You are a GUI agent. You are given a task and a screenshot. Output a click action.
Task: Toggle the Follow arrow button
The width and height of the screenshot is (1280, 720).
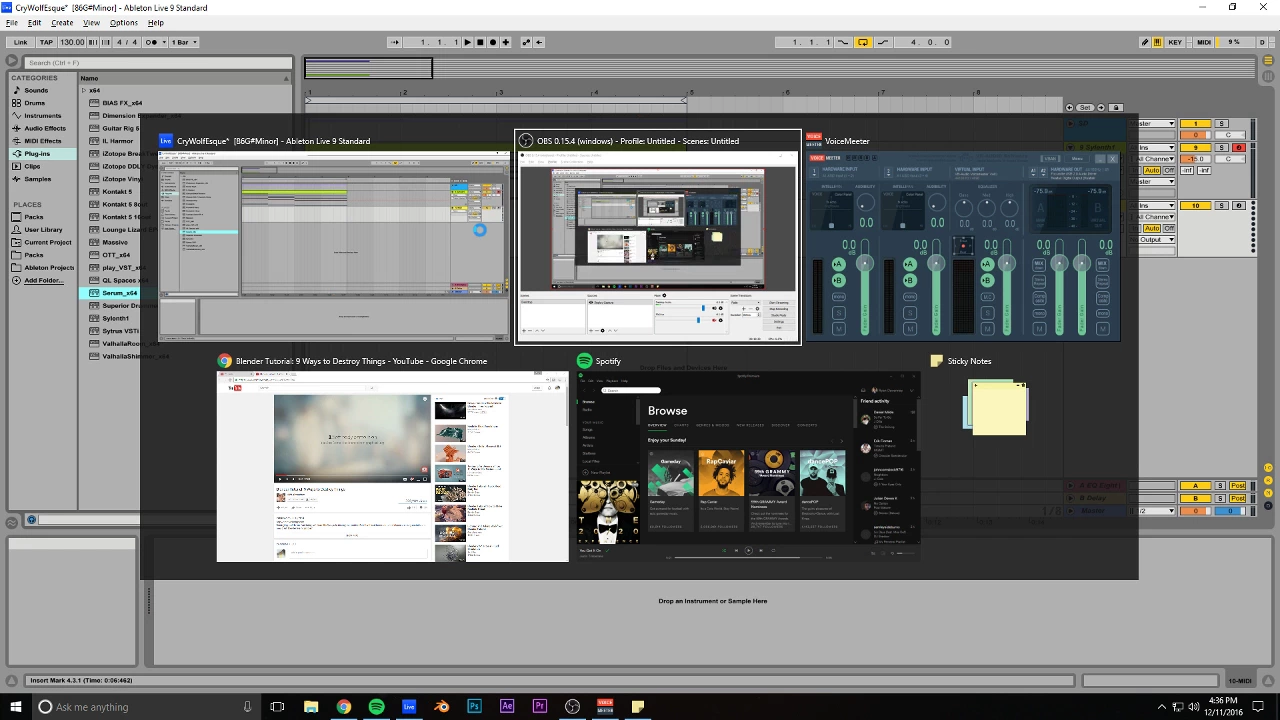tap(395, 42)
